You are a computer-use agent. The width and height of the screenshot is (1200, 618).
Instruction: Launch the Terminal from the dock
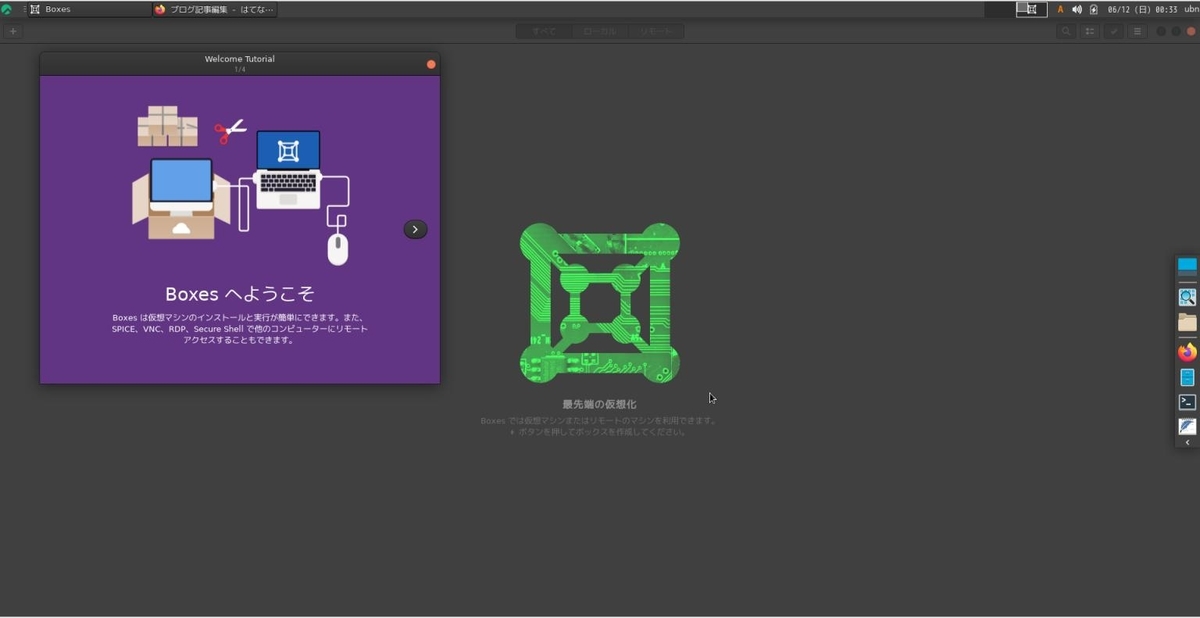point(1187,402)
